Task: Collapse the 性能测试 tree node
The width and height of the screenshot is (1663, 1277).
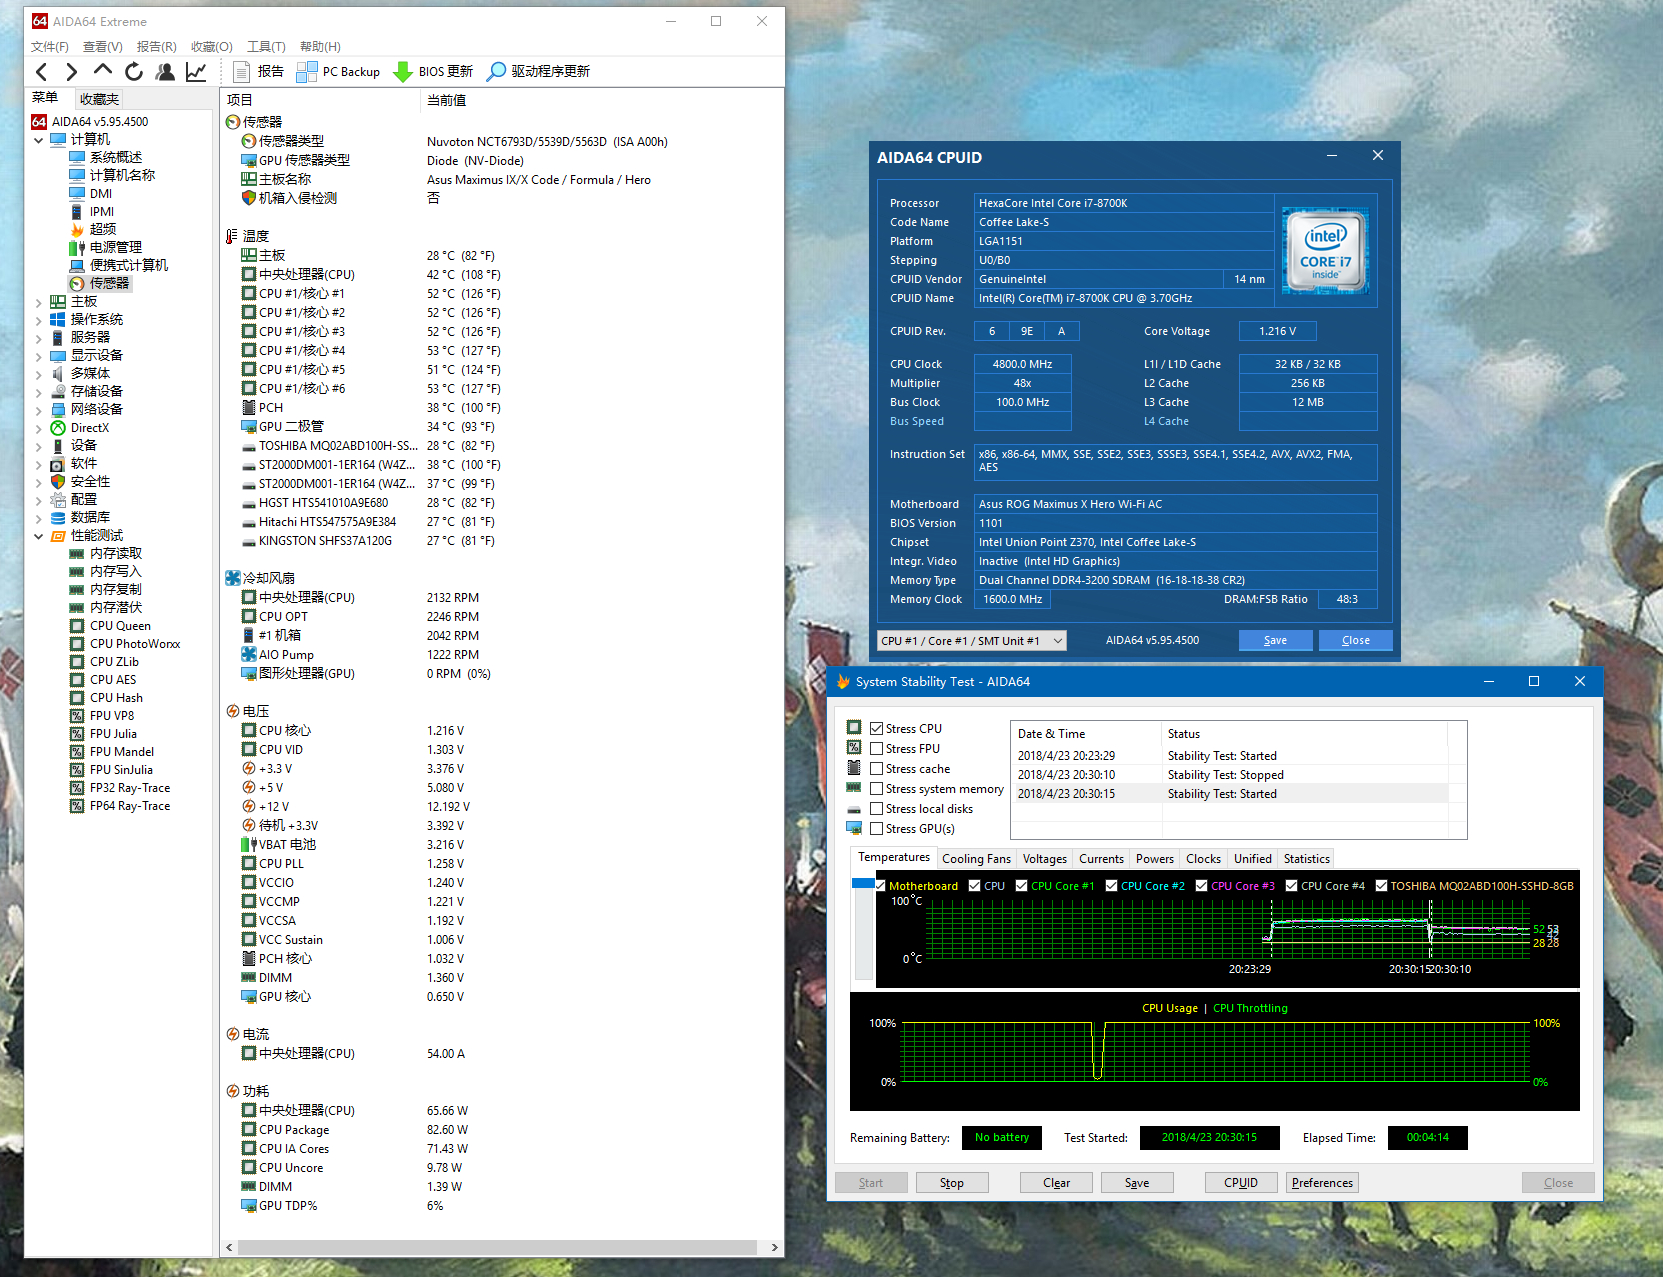Action: (39, 536)
